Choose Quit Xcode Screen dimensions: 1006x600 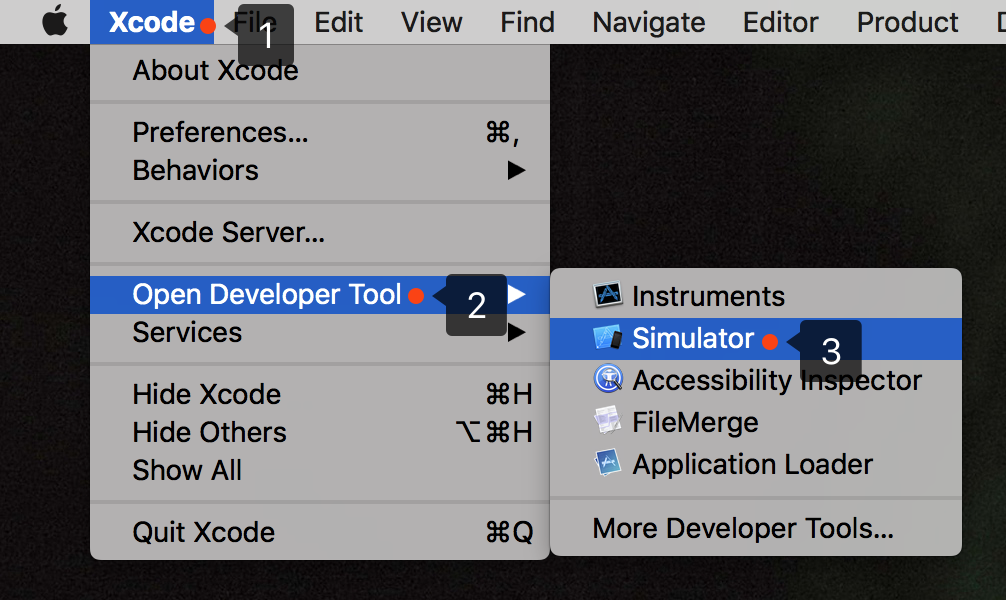(203, 532)
